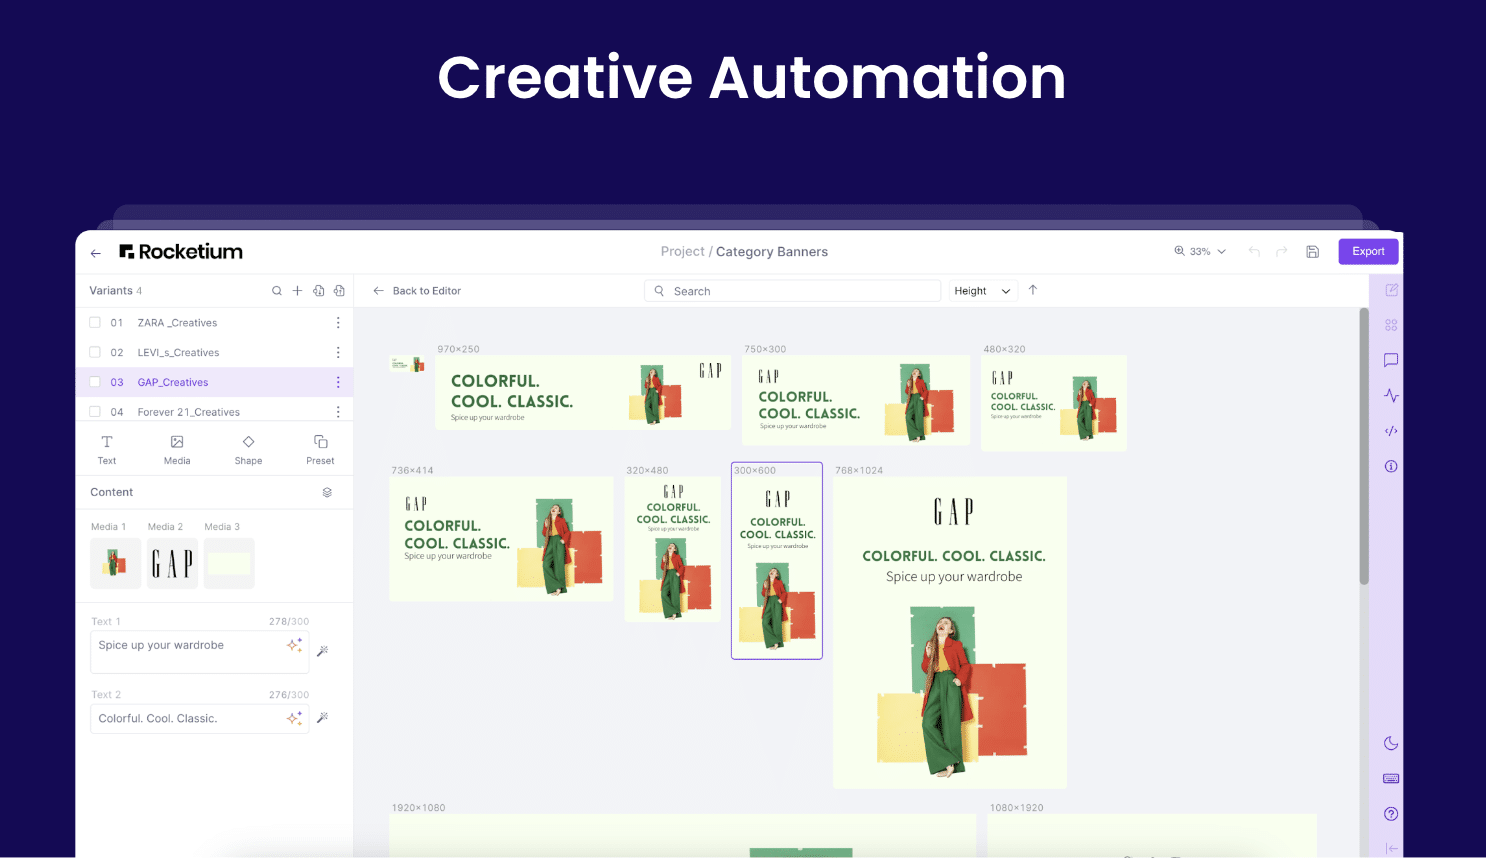Click the redo arrow in top bar
1486x858 pixels.
[x=1281, y=251]
